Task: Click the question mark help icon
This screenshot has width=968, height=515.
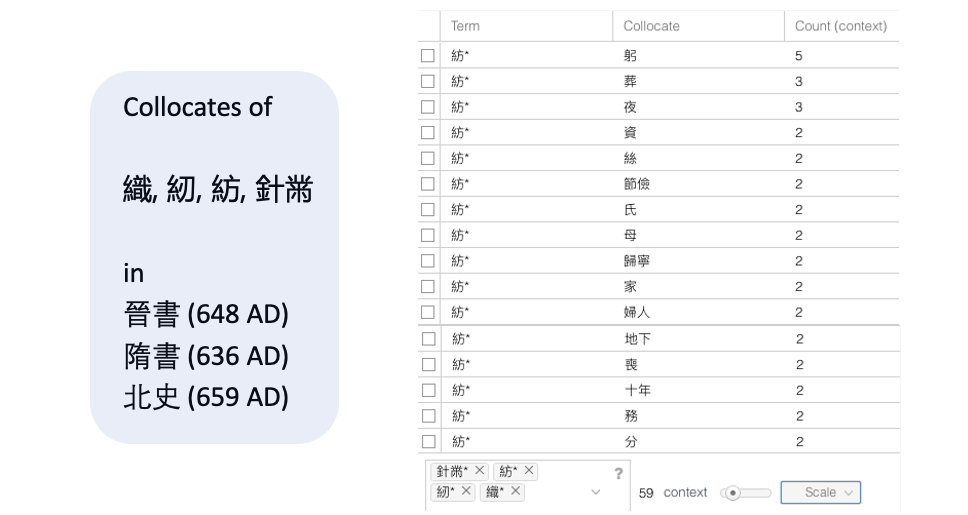Action: (x=618, y=473)
